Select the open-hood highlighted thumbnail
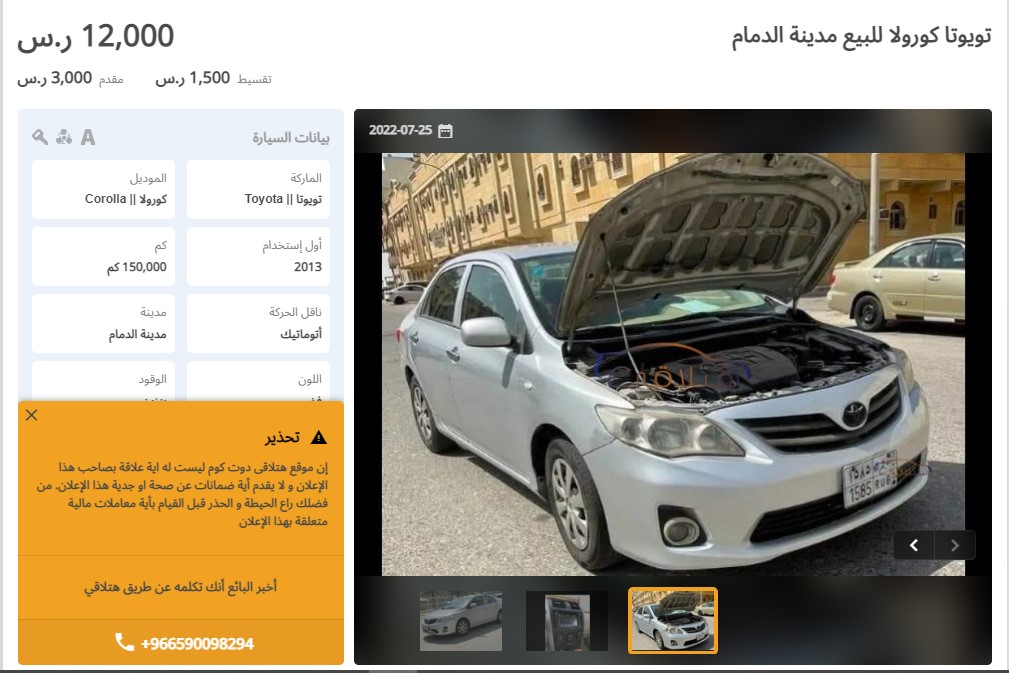This screenshot has width=1009, height=673. [x=672, y=620]
